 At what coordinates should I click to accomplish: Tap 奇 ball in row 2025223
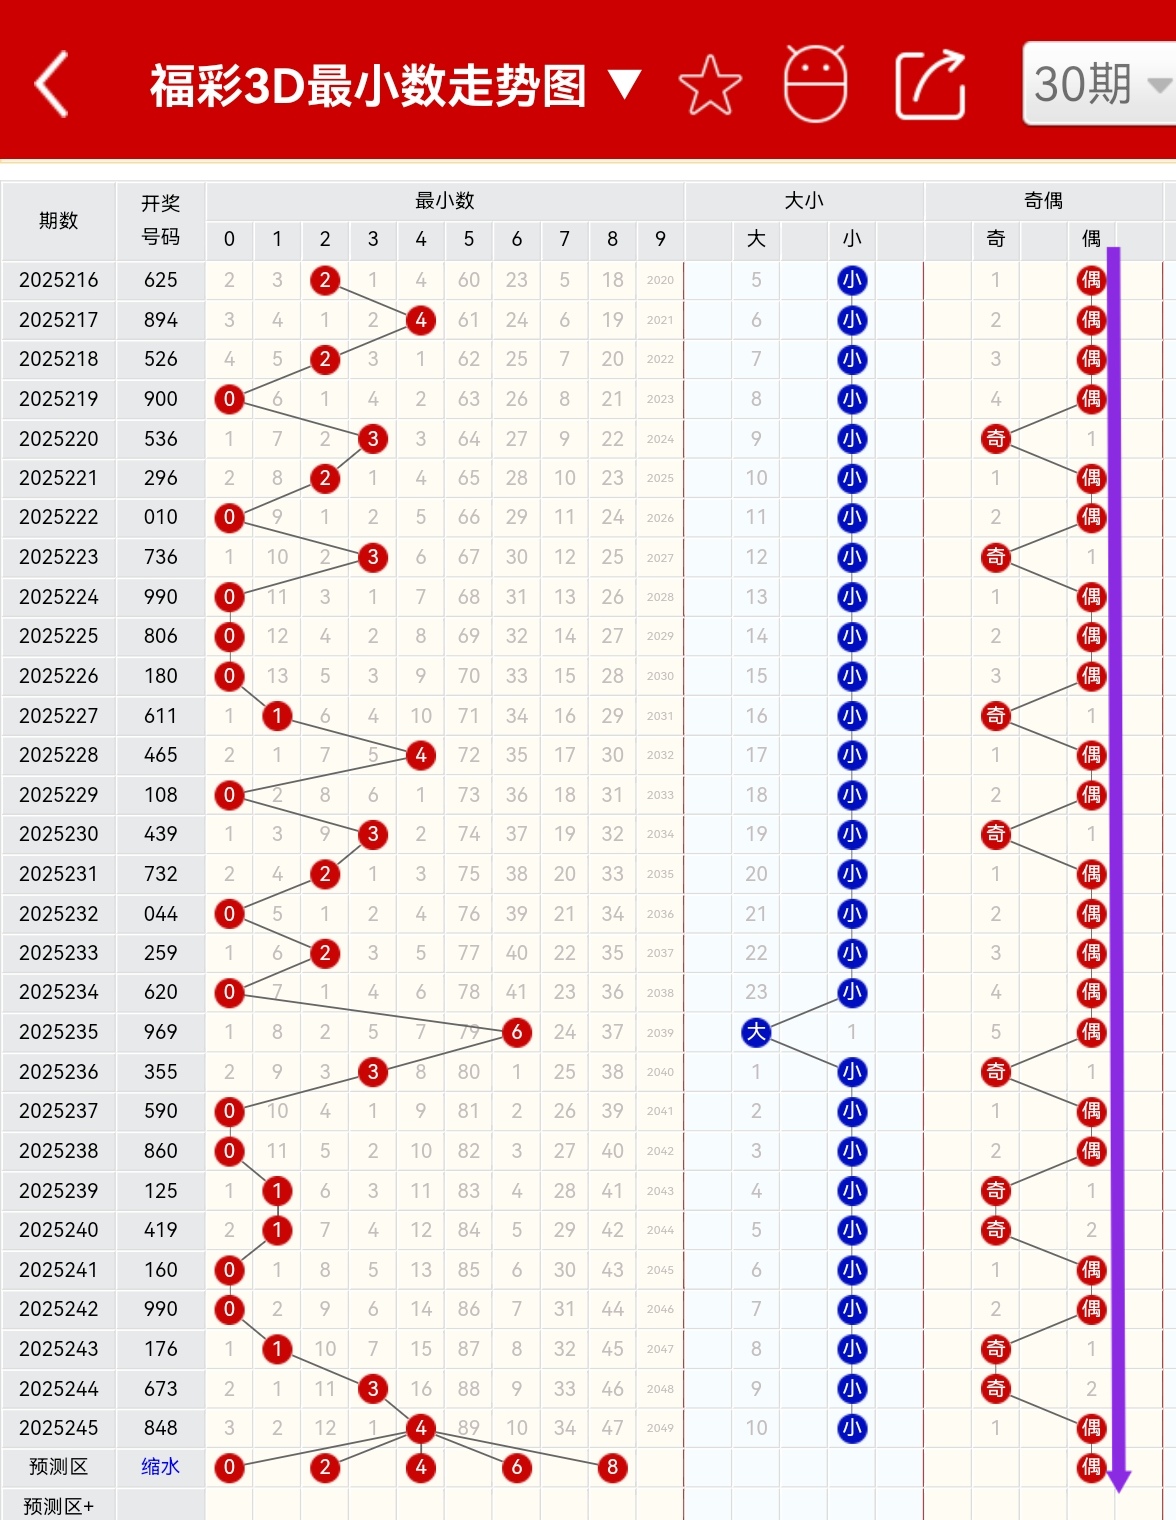coord(996,557)
